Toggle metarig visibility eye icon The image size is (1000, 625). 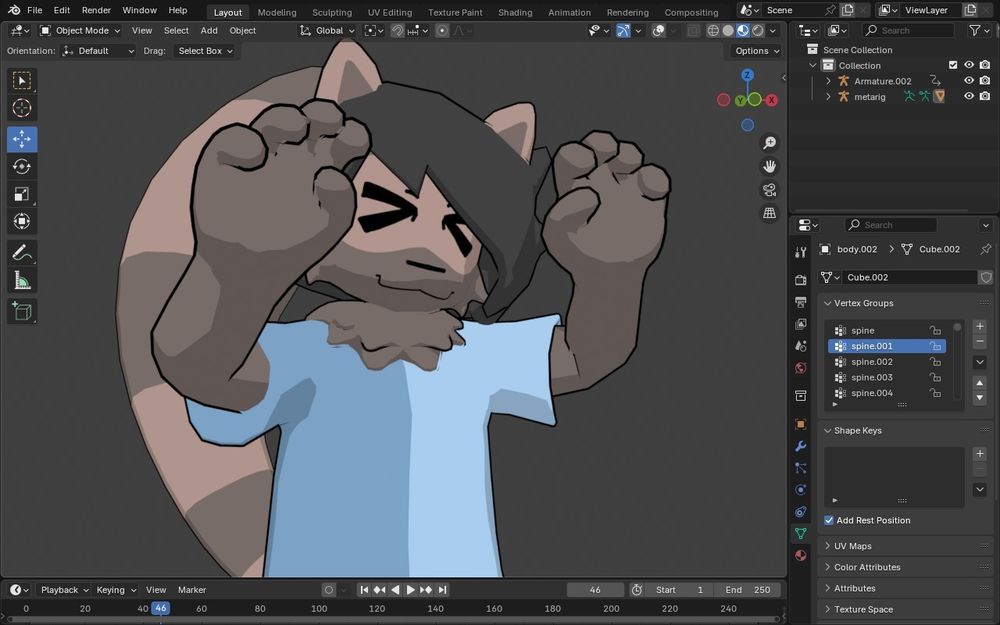click(x=968, y=97)
